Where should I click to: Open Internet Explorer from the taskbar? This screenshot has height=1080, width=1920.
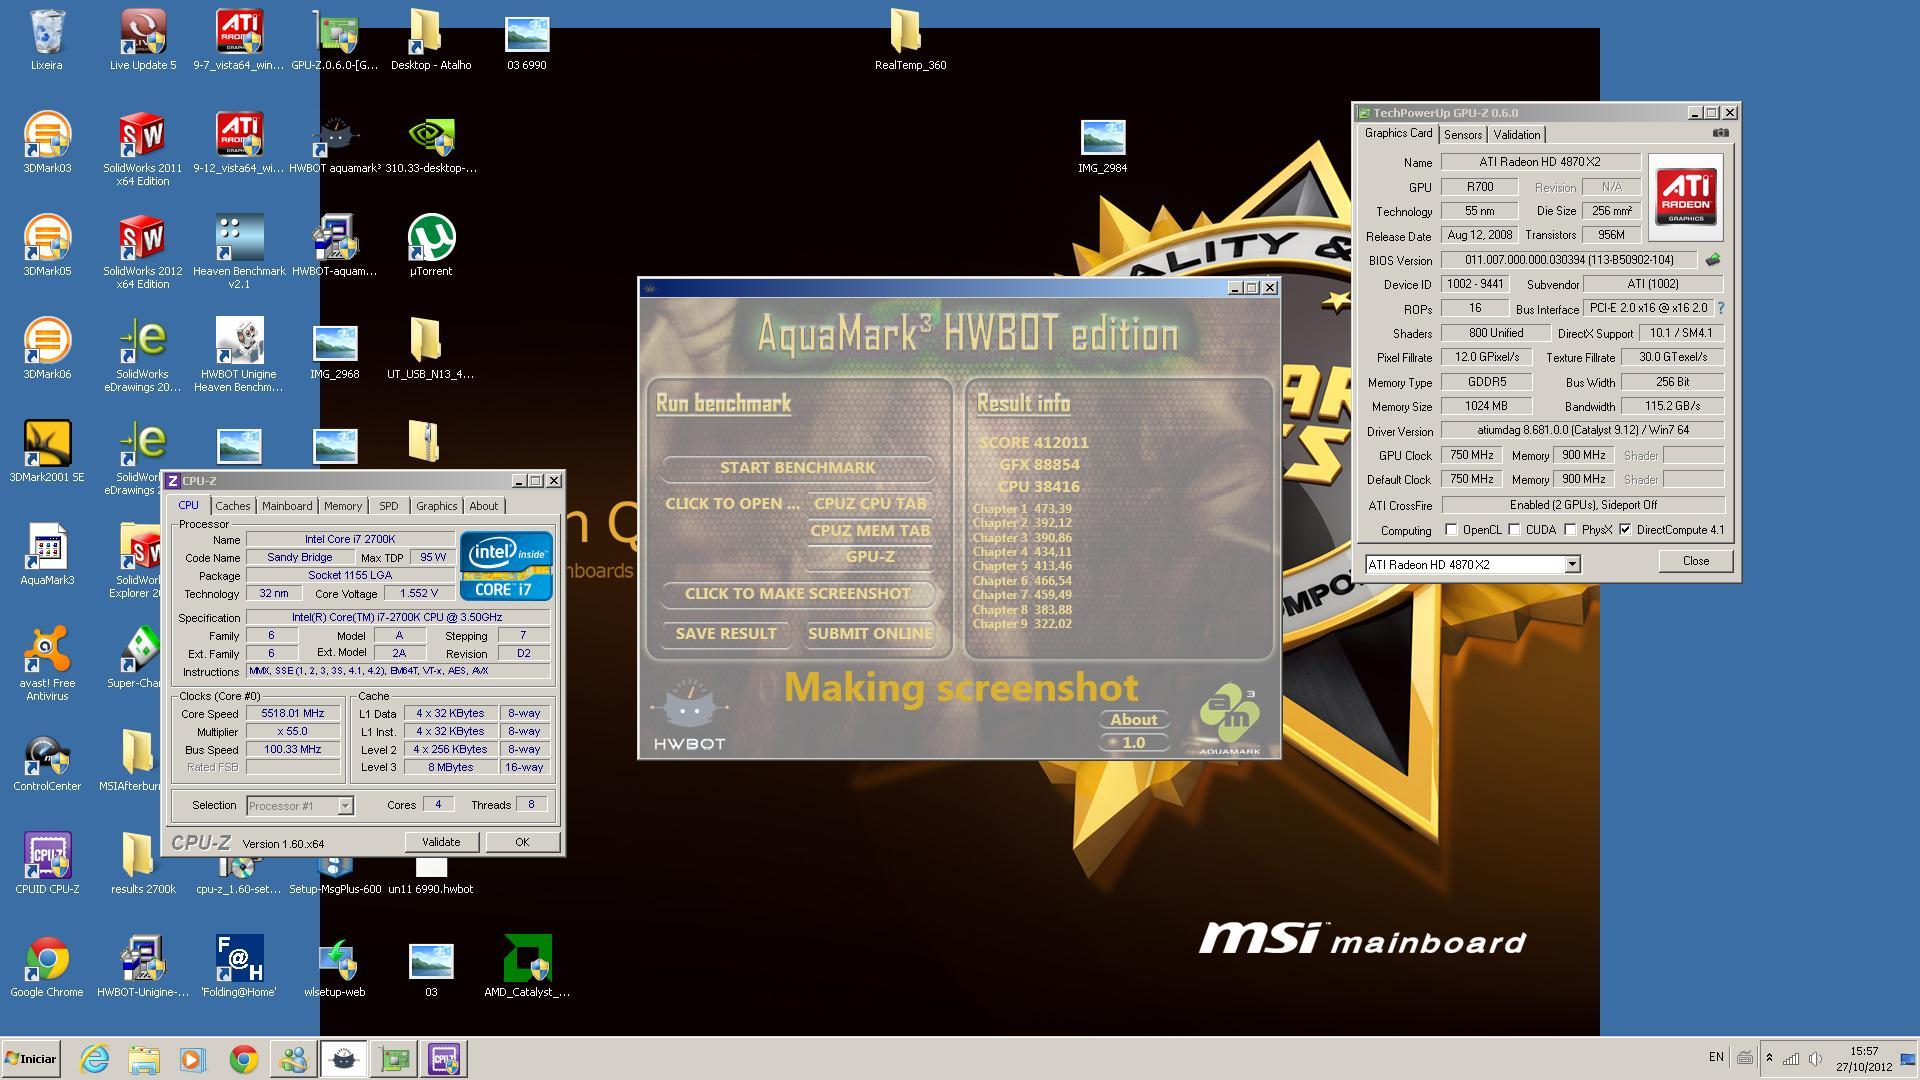coord(94,1059)
